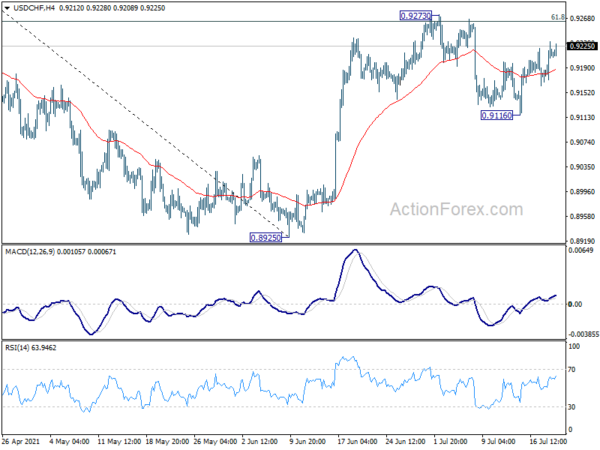Click the RSI 30 level label
This screenshot has height=450, width=600.
click(572, 407)
